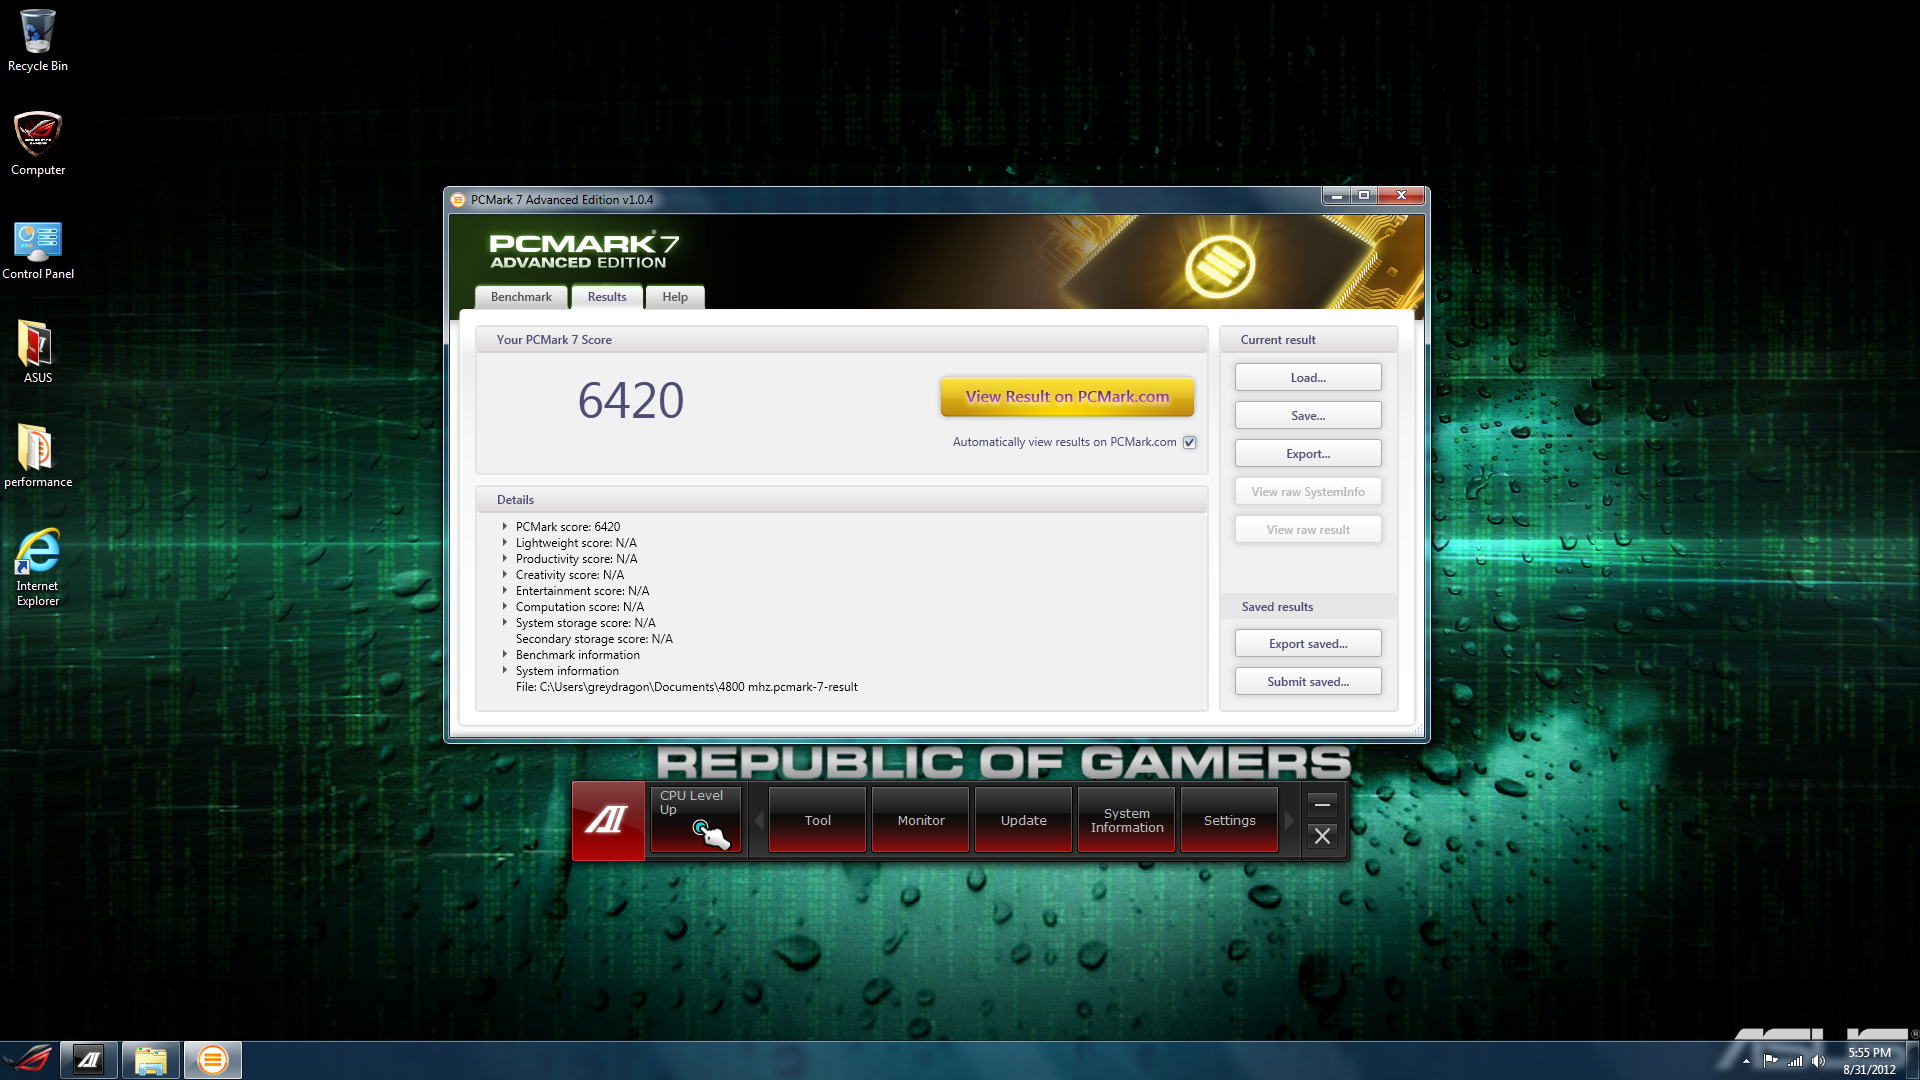Open Update menu in AI Suite
Image resolution: width=1920 pixels, height=1080 pixels.
1023,820
